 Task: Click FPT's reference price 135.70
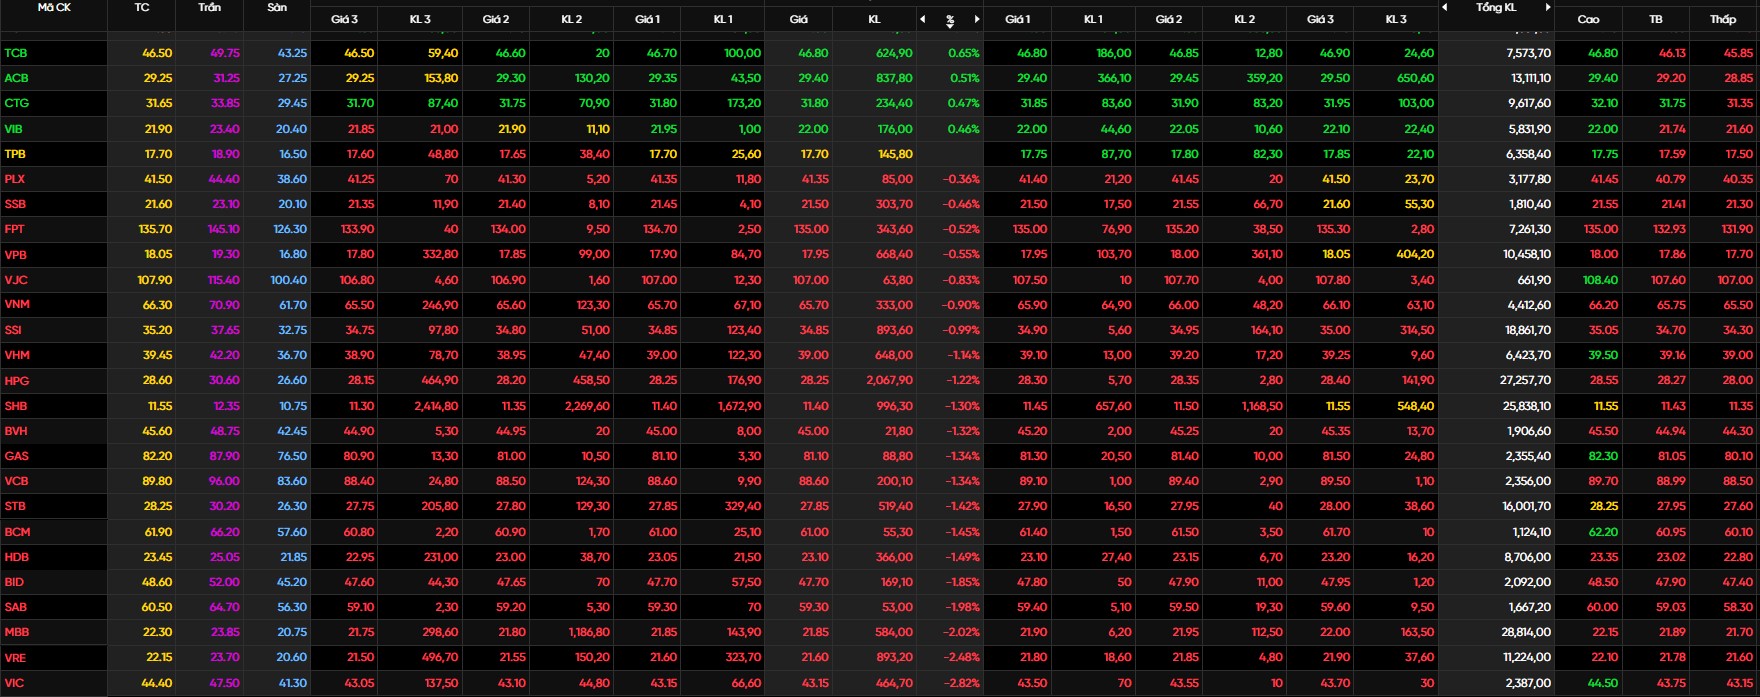(x=155, y=229)
